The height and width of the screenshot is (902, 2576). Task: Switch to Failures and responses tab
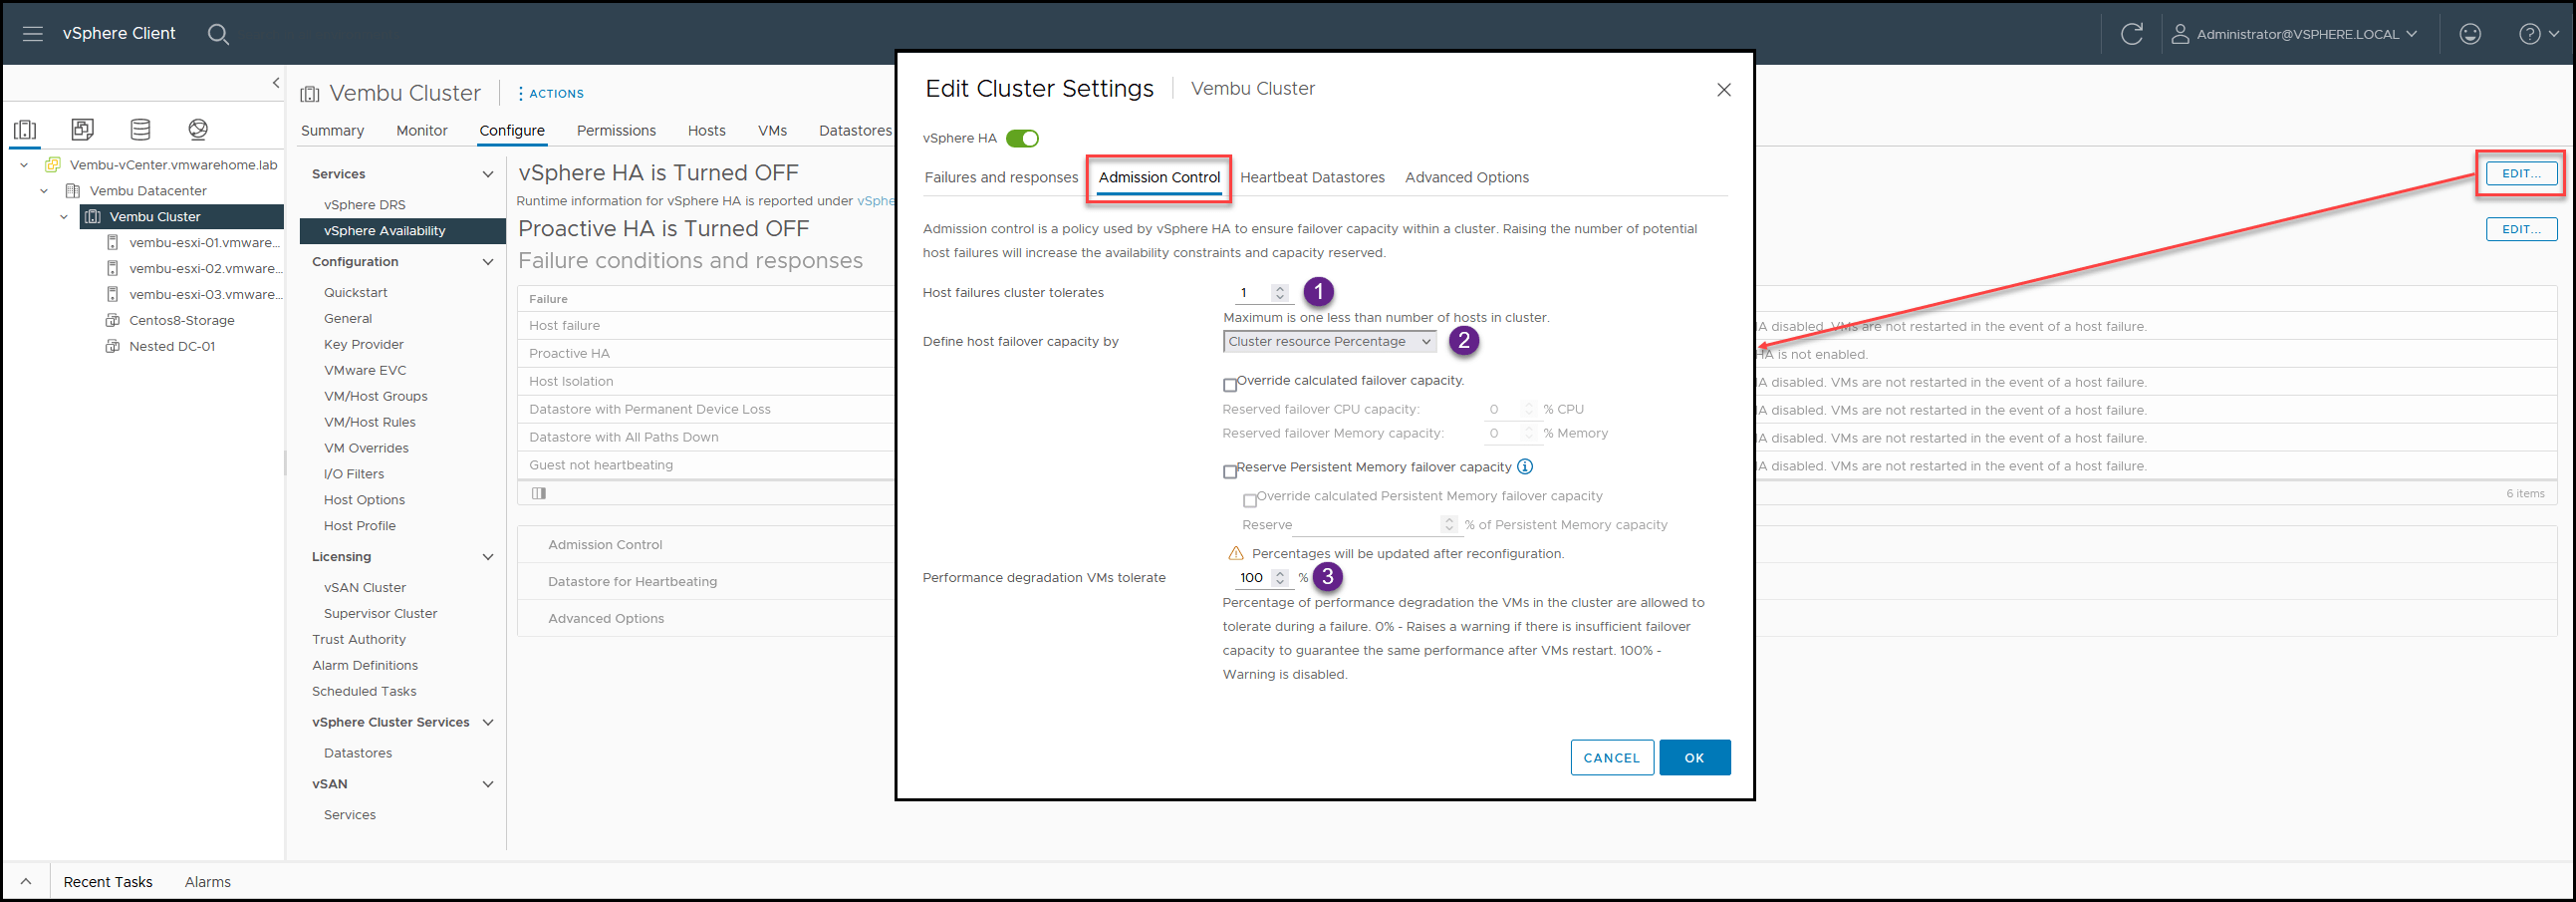coord(1001,178)
